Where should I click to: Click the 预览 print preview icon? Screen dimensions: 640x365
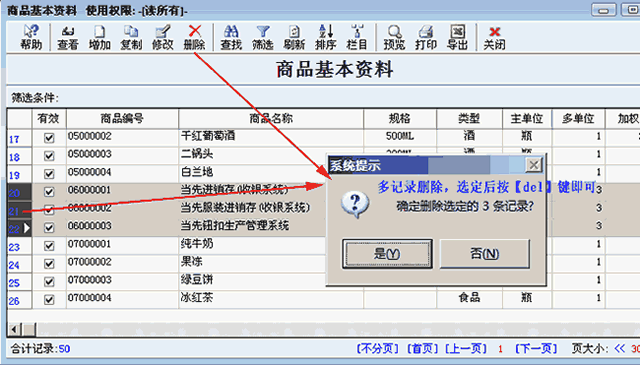(x=394, y=37)
